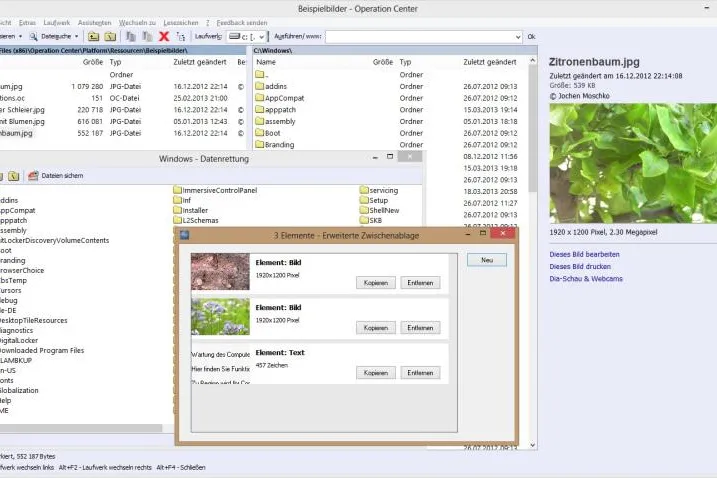Sort left panel by Größe column header
717x478 pixels.
coord(93,62)
